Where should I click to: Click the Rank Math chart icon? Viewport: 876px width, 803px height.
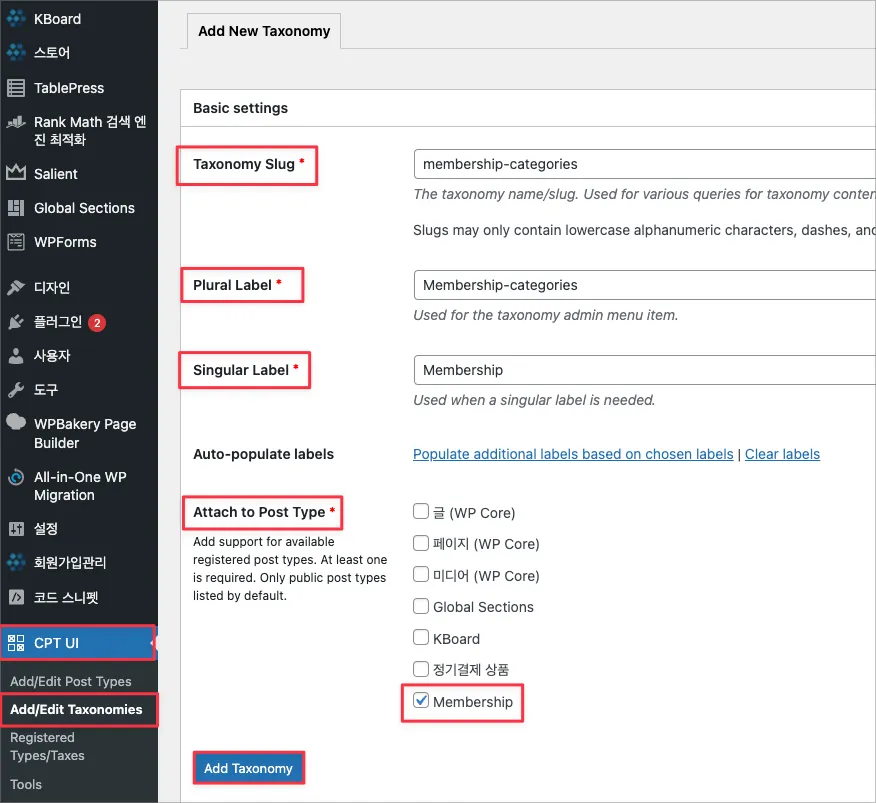coord(16,123)
